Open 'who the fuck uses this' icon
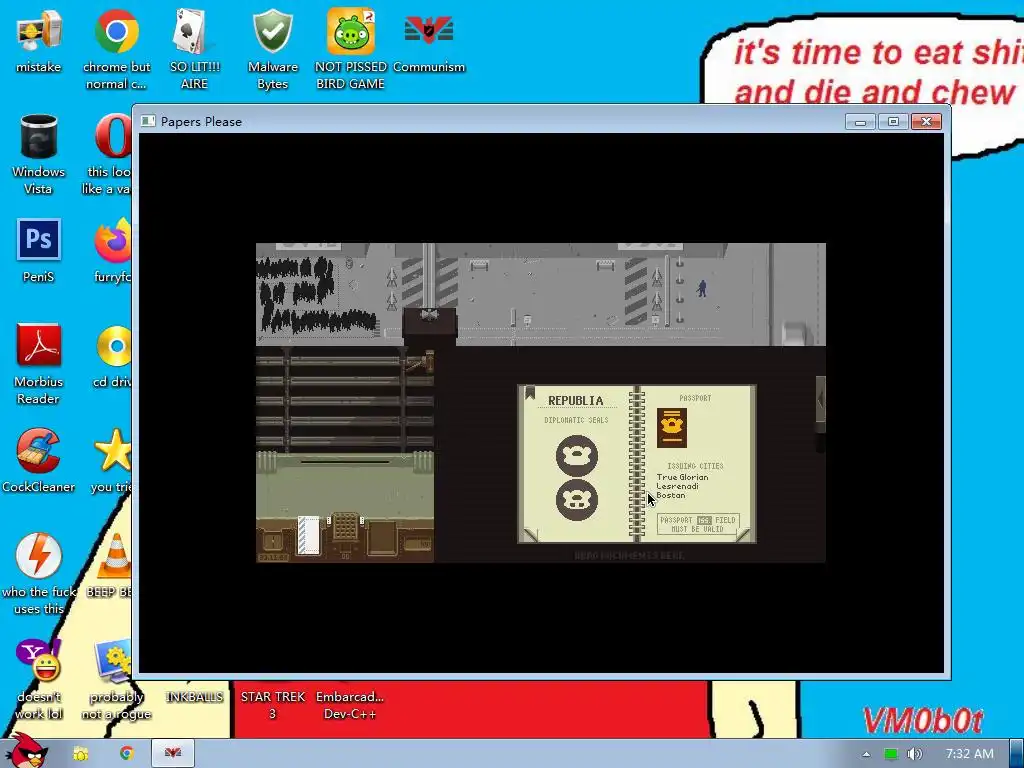This screenshot has width=1024, height=768. coord(39,574)
